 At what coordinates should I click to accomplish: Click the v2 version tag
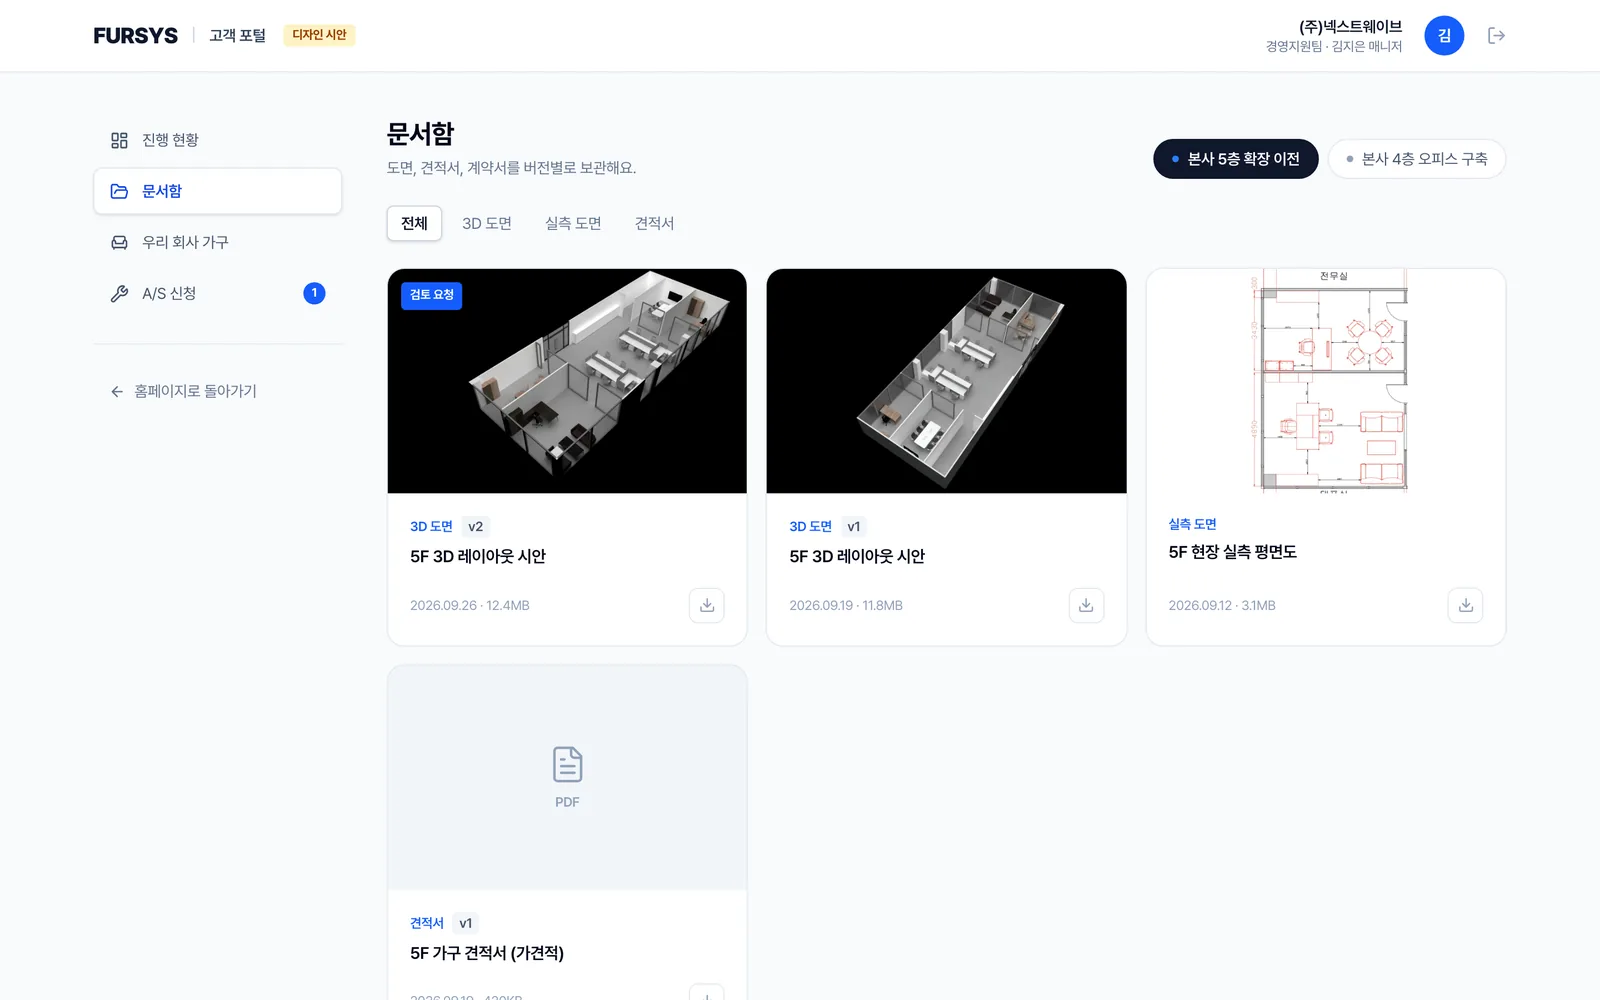(x=475, y=526)
